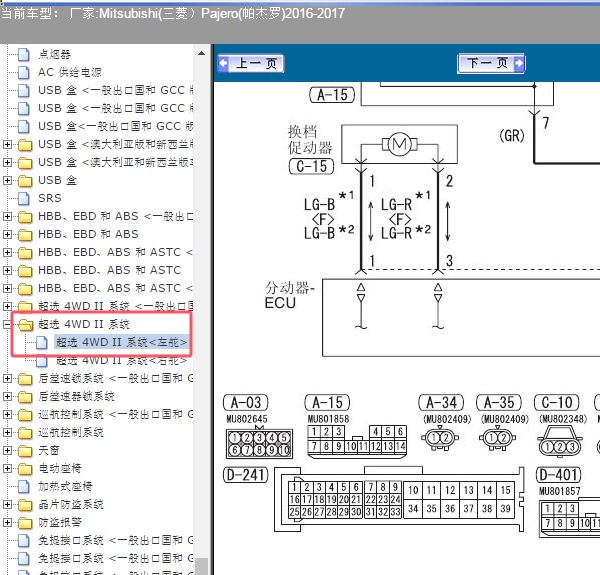
Task: Go to previous page with 上一页 button
Action: [x=251, y=63]
